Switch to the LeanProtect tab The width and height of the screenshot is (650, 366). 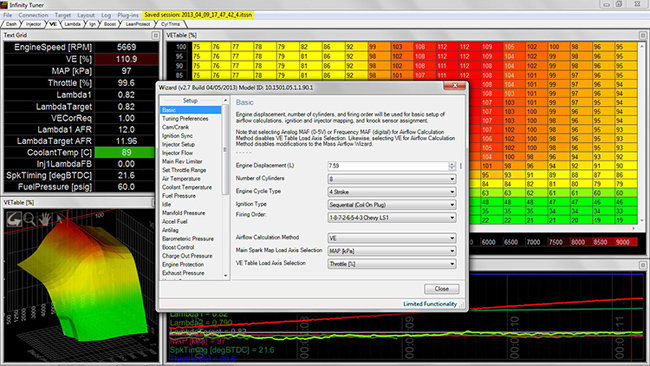138,24
